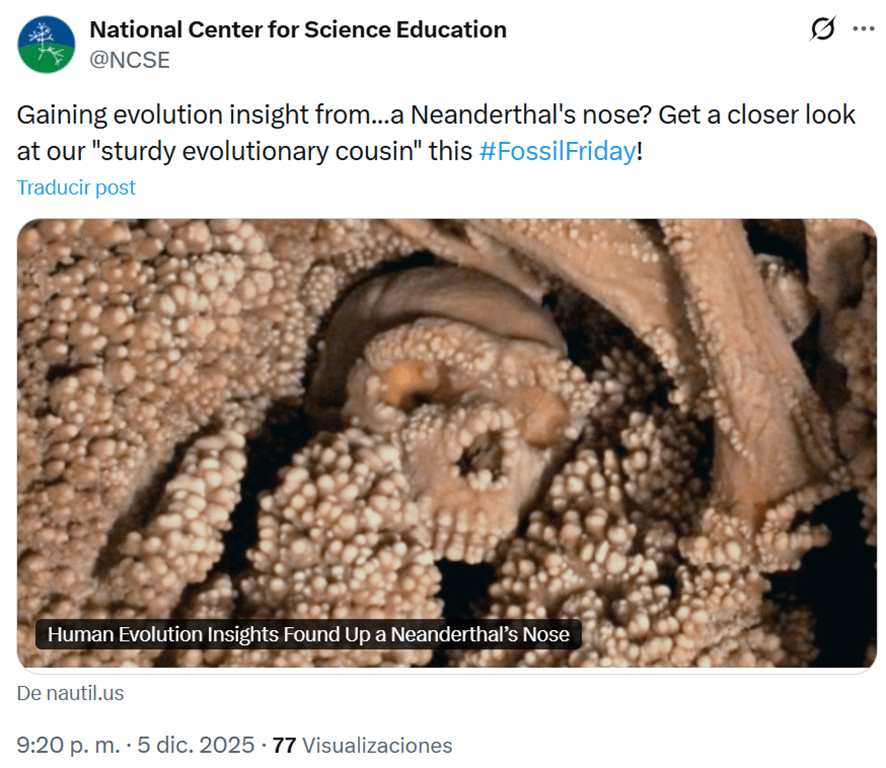Image resolution: width=886 pixels, height=768 pixels.
Task: Open the NCSE profile avatar
Action: click(46, 44)
